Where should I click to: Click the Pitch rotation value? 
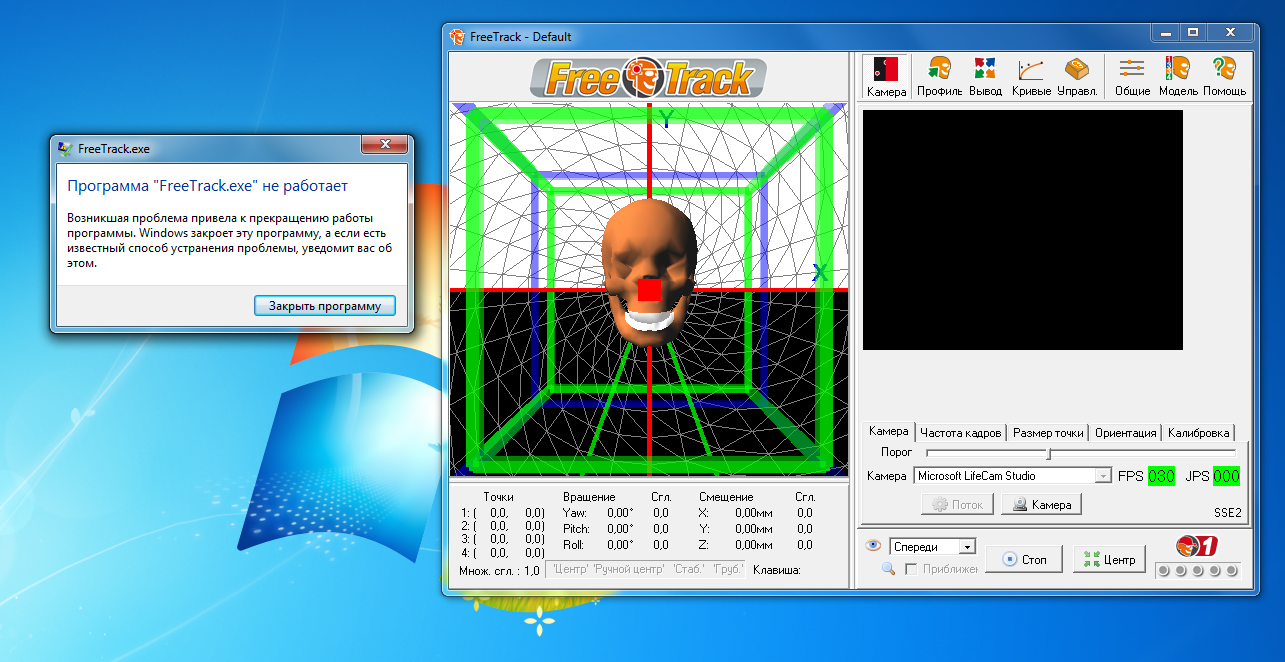tap(622, 529)
